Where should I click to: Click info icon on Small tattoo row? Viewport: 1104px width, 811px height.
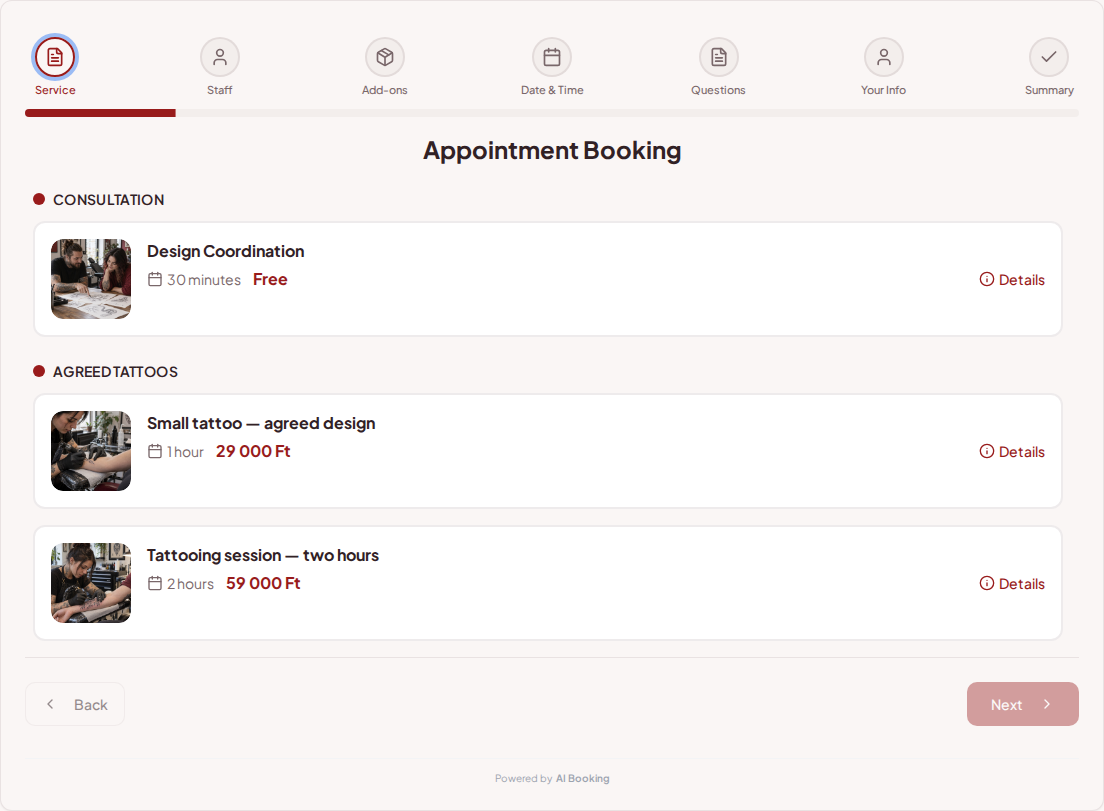click(986, 451)
